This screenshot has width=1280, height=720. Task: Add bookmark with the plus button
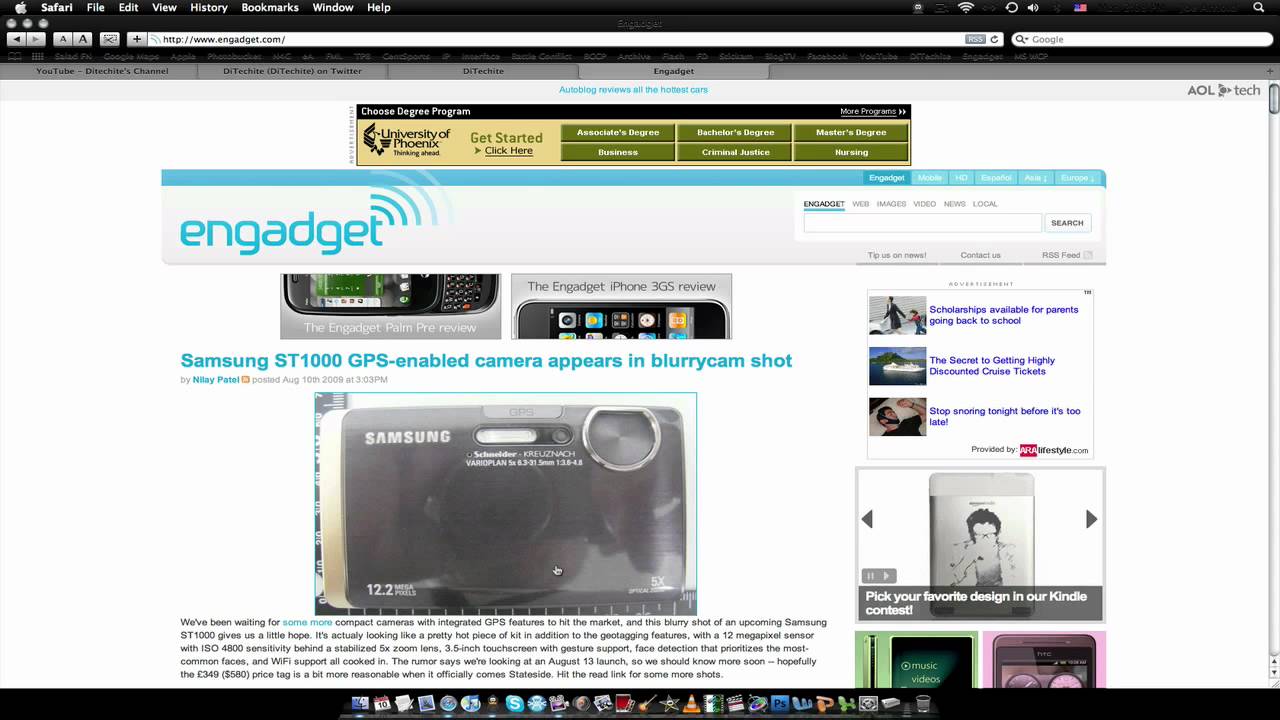(137, 39)
